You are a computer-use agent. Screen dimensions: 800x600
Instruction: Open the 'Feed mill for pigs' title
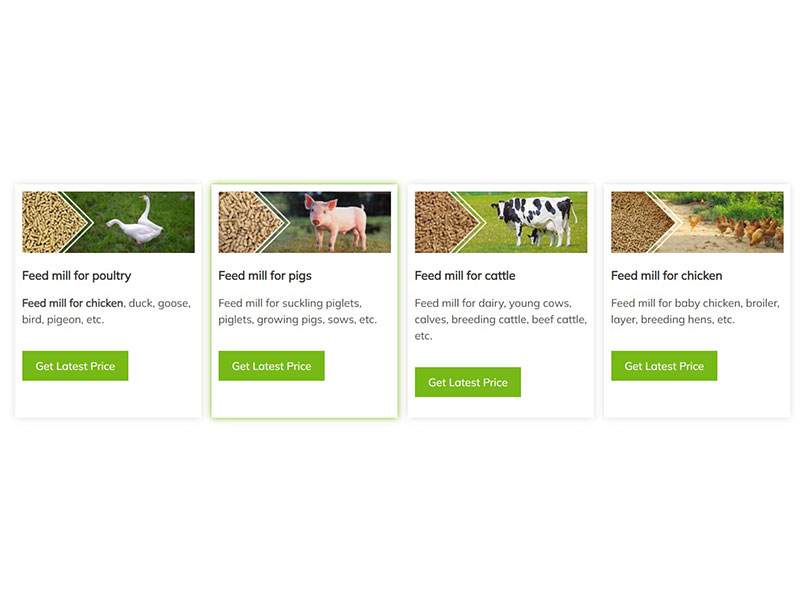265,276
